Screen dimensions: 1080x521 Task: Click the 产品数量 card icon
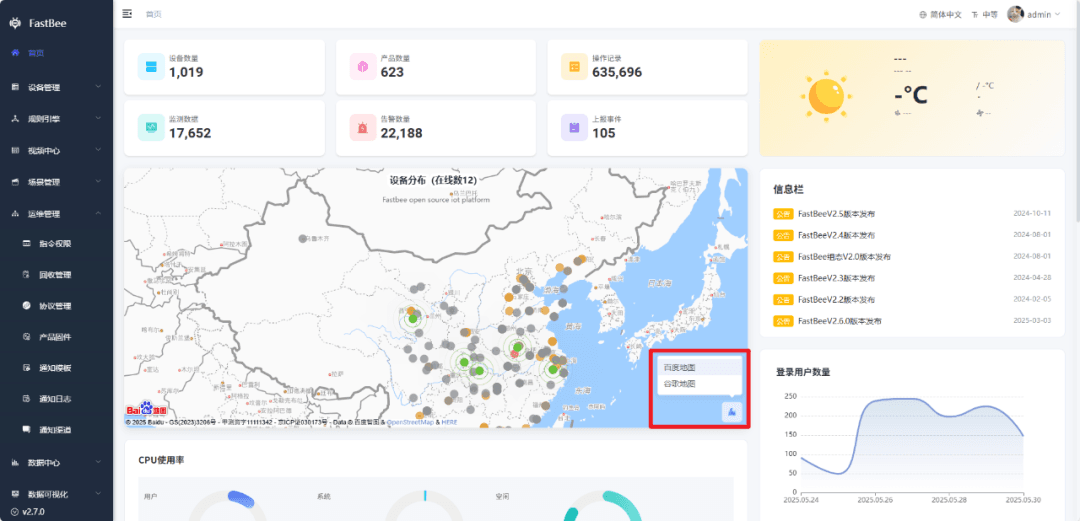pyautogui.click(x=363, y=67)
